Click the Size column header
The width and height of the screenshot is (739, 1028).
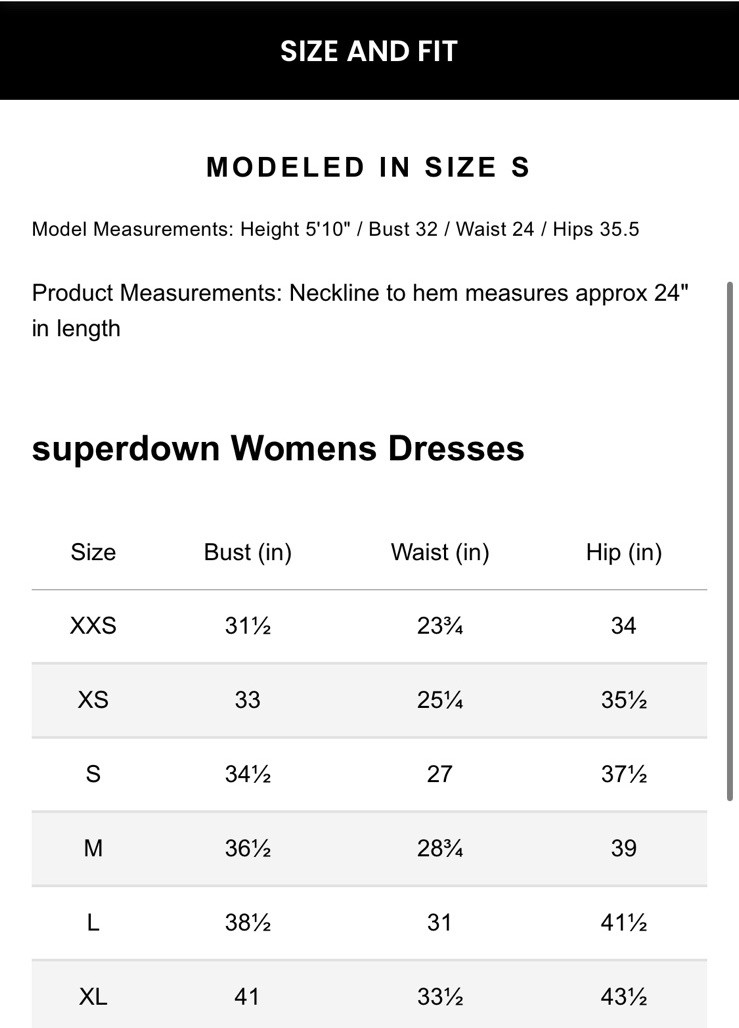93,552
